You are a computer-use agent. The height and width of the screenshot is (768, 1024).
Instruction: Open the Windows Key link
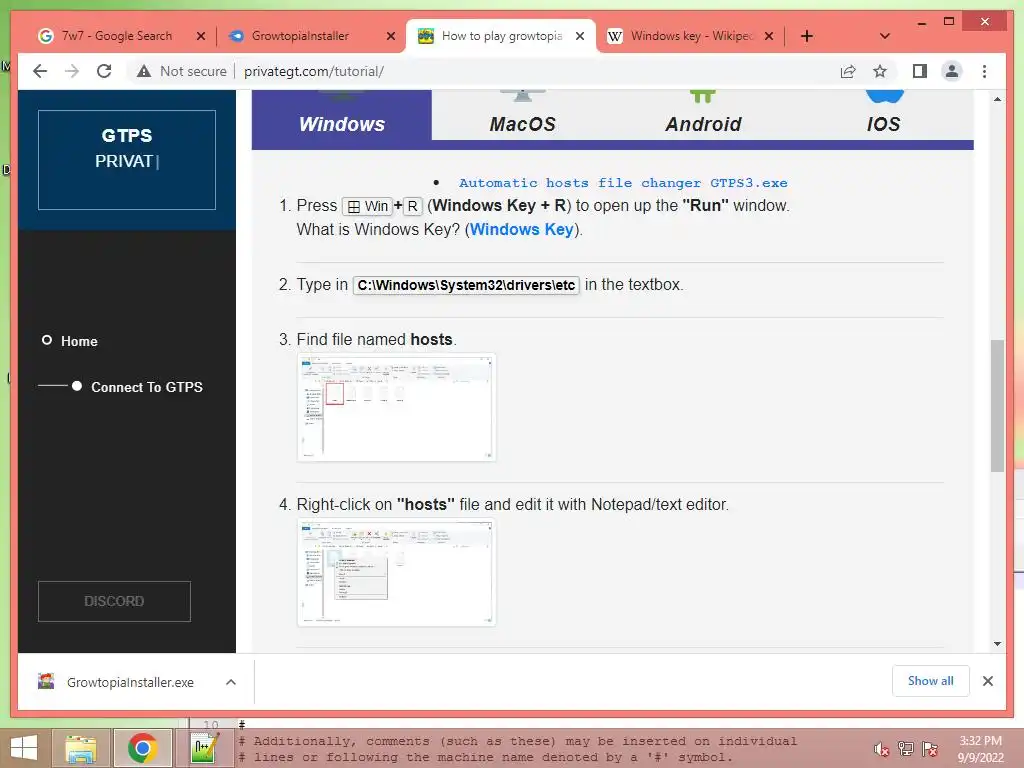coord(522,229)
